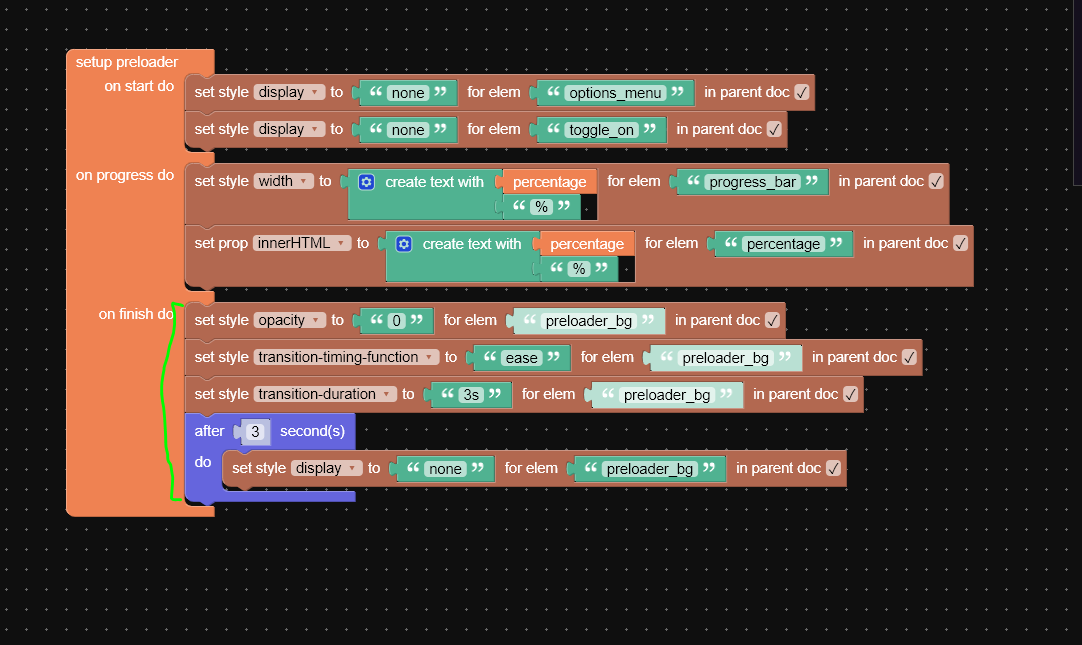Open the transition-timing-function dropdown
The height and width of the screenshot is (645, 1082).
(346, 357)
